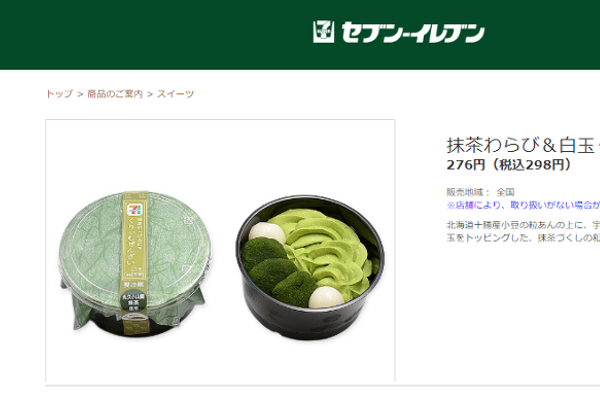Click the blue store availability notice text
Image resolution: width=600 pixels, height=400 pixels.
click(x=523, y=206)
